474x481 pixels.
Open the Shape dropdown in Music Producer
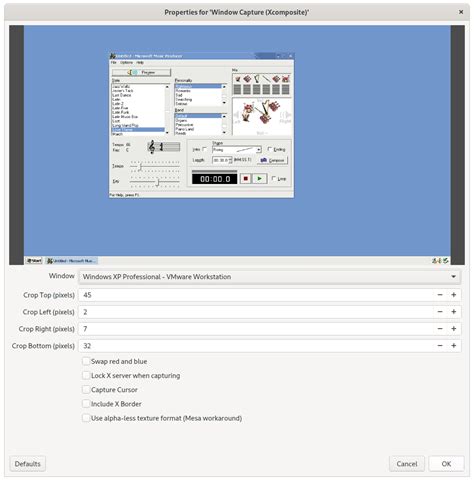[259, 150]
